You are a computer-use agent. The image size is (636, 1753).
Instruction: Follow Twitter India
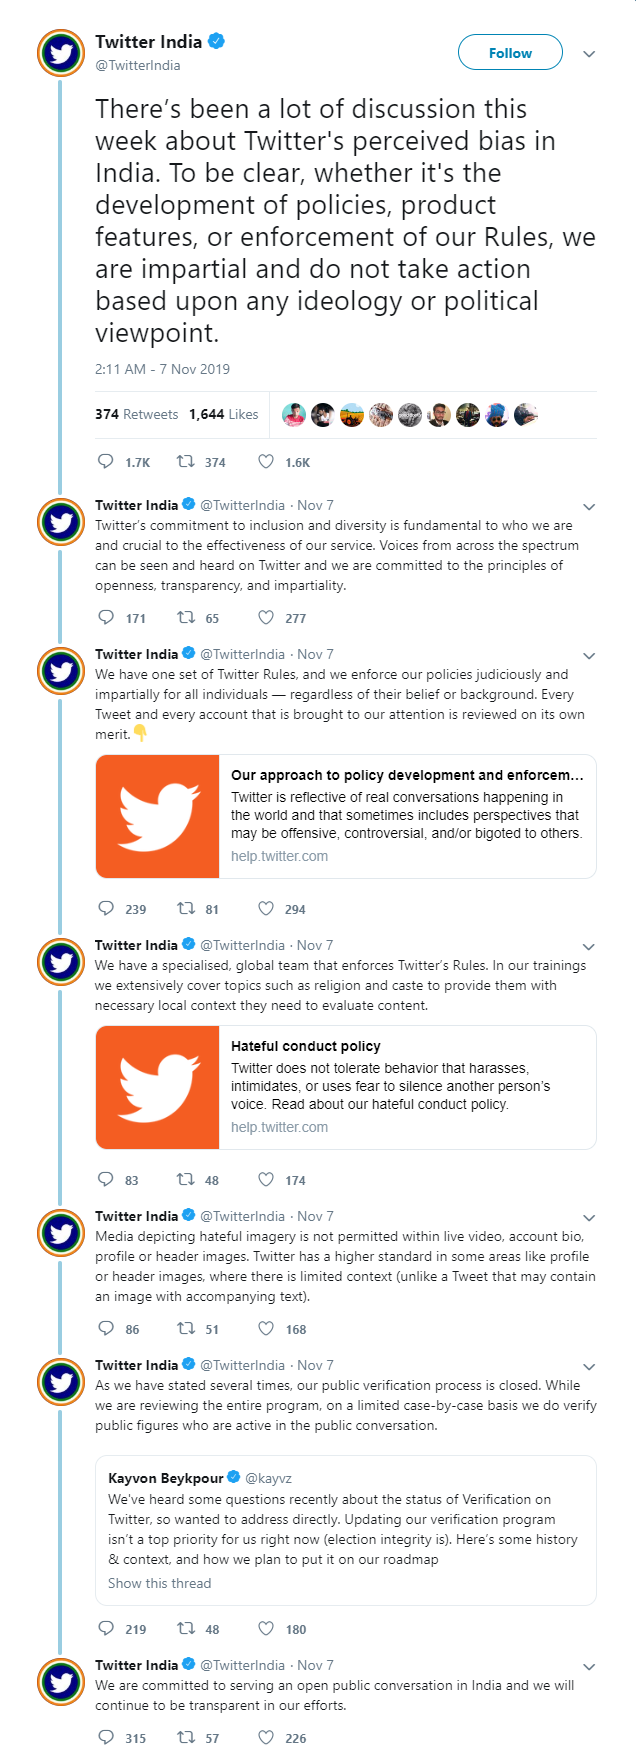(x=510, y=53)
